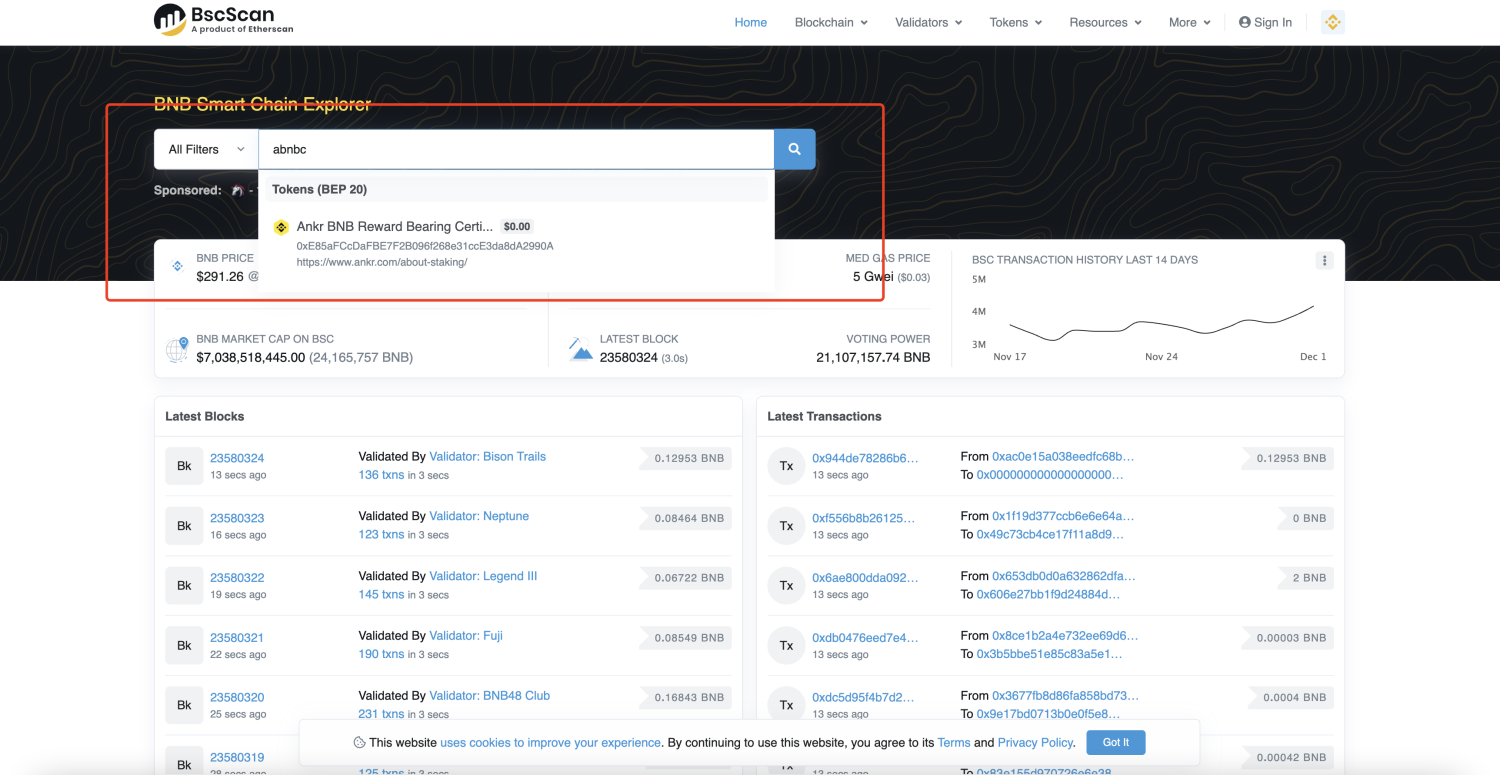Click latest block number 23580324 in stats
Screen dimensions: 1500x775
coord(629,357)
